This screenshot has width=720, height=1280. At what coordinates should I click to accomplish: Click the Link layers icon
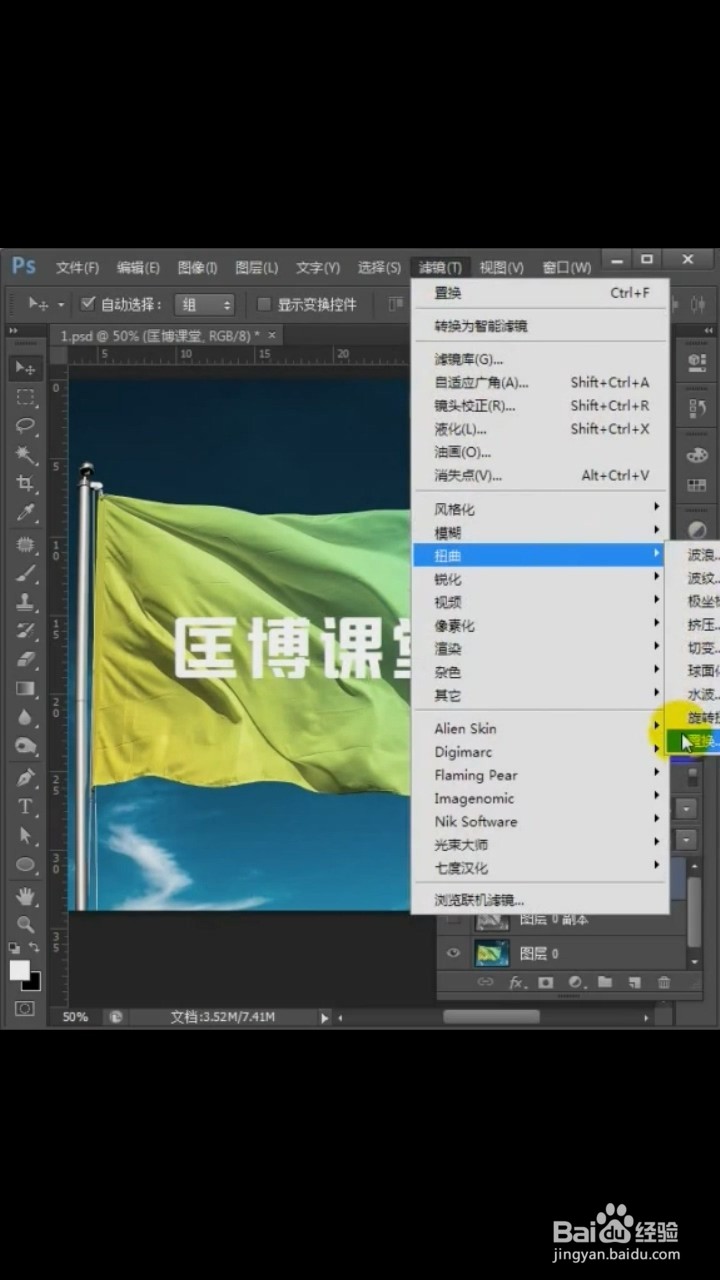point(486,983)
